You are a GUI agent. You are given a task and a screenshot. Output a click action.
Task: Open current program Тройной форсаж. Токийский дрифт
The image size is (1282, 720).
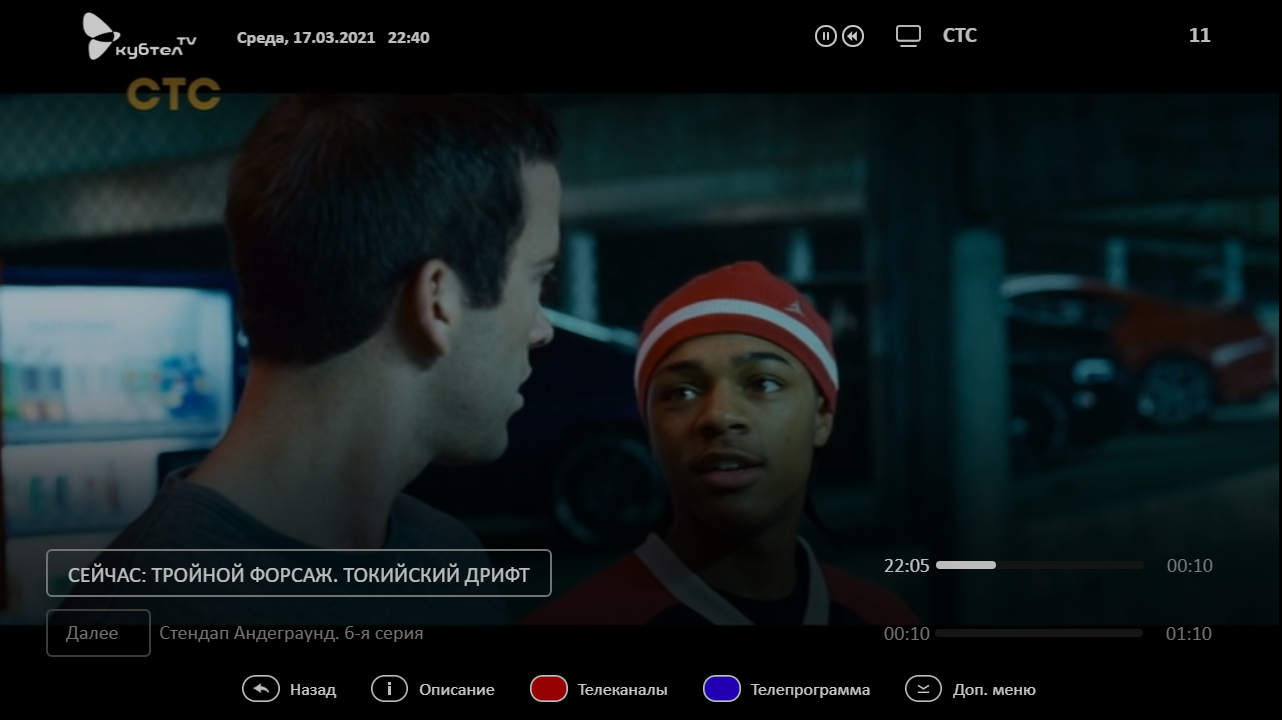point(299,573)
